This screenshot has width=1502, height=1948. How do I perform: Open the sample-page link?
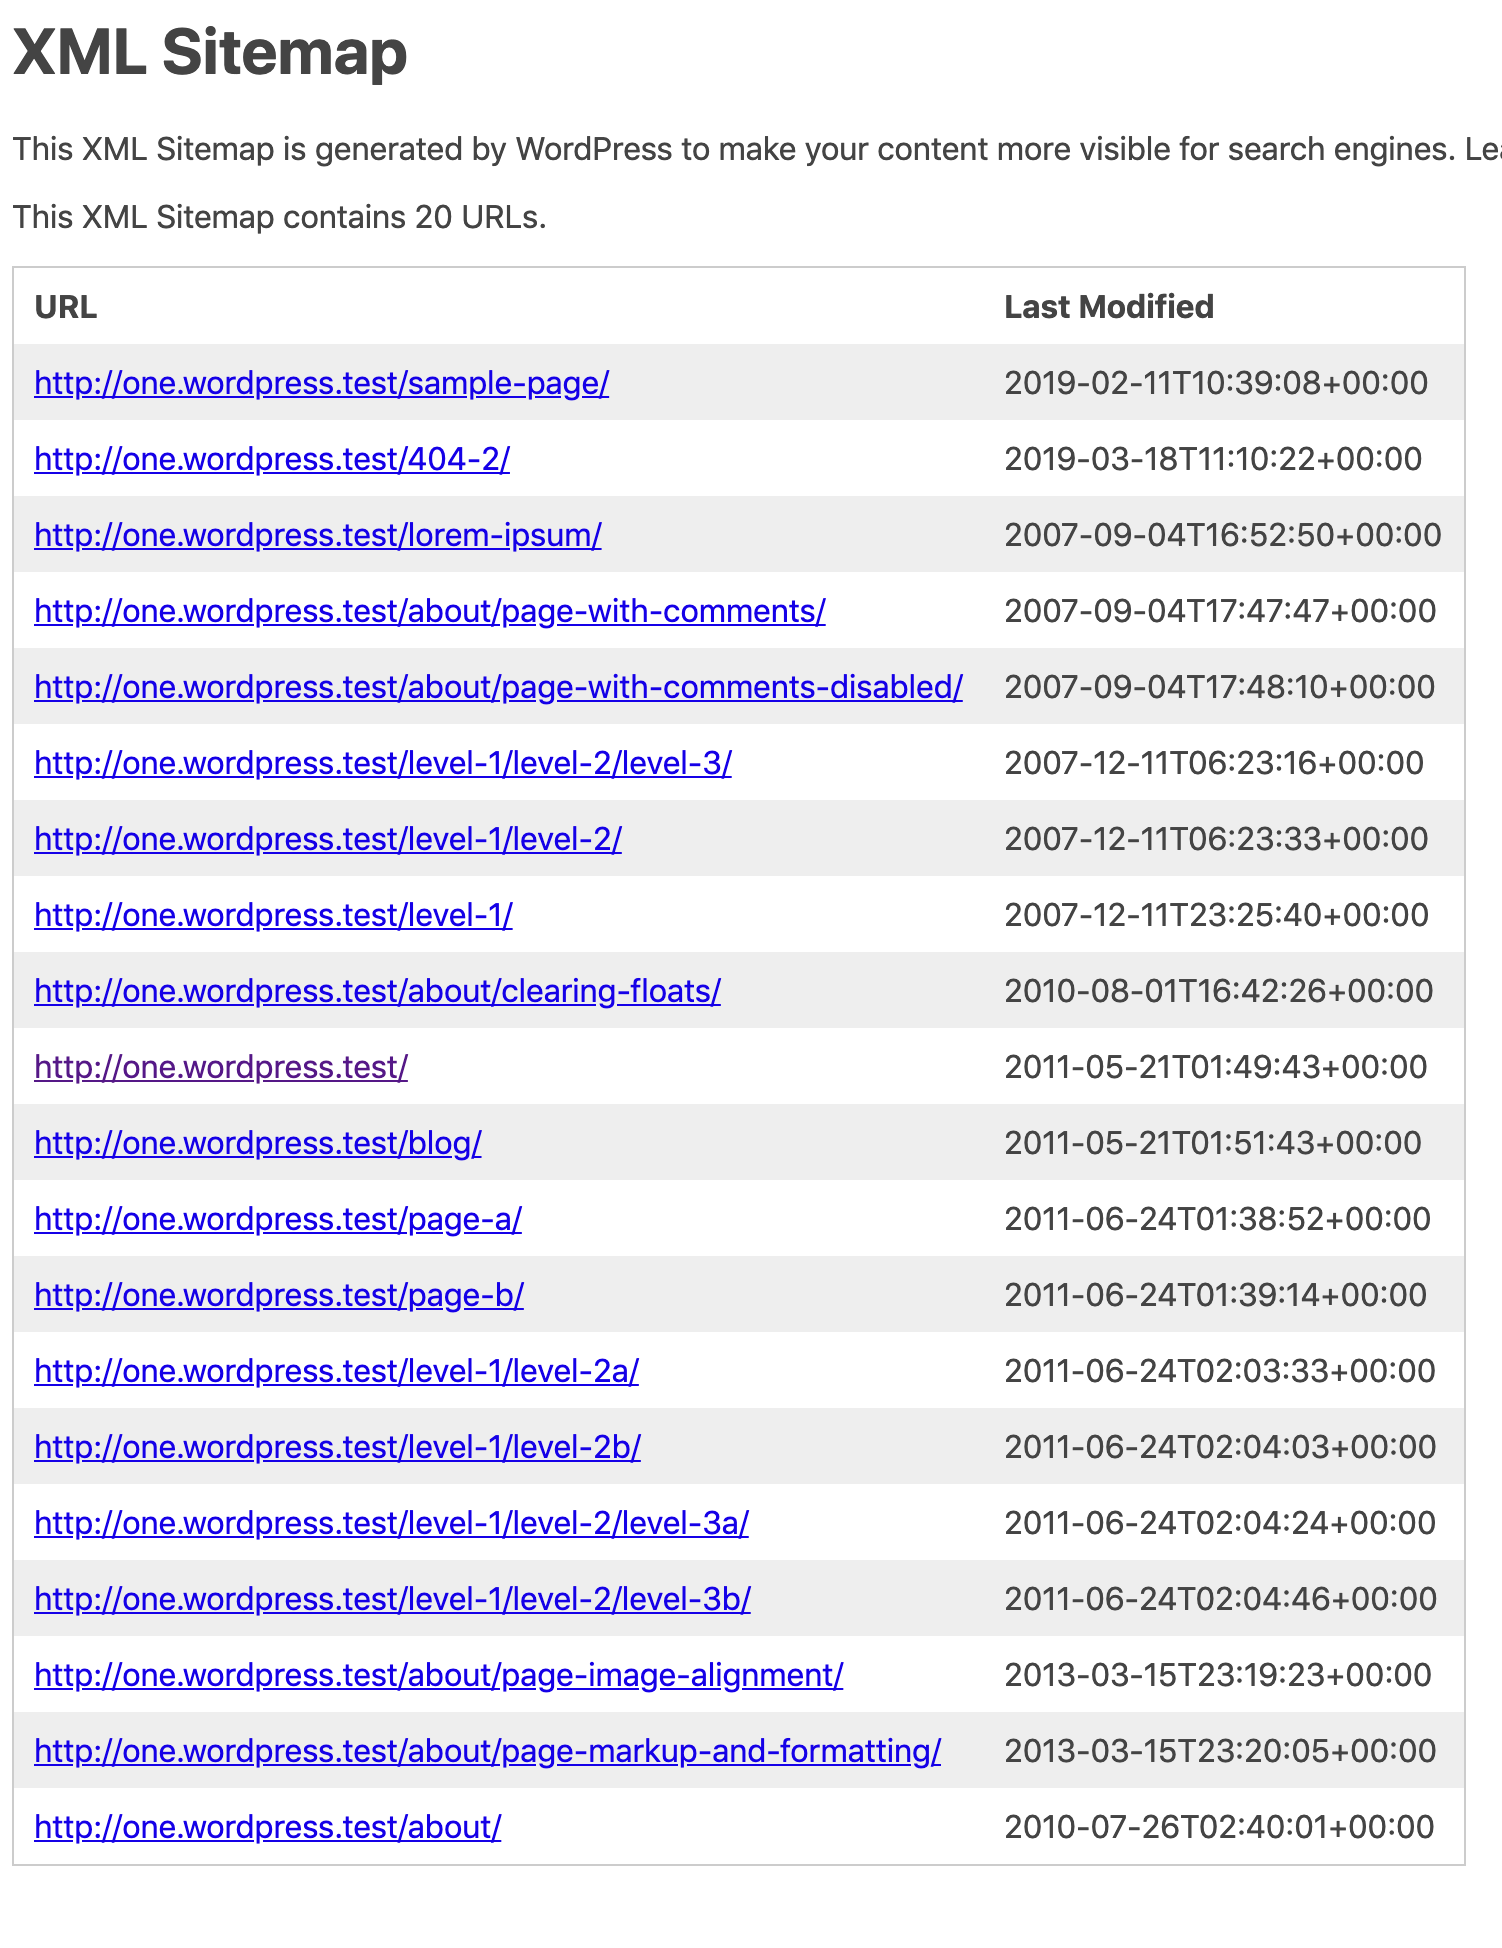[320, 383]
